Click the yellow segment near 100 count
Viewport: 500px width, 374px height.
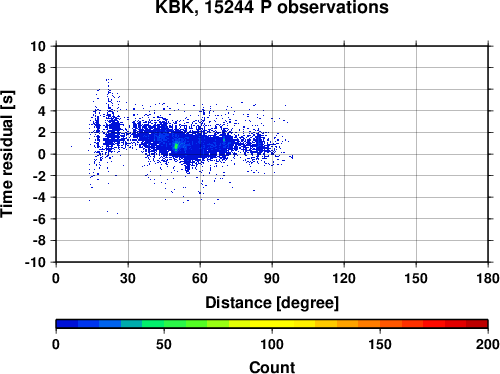click(x=272, y=324)
